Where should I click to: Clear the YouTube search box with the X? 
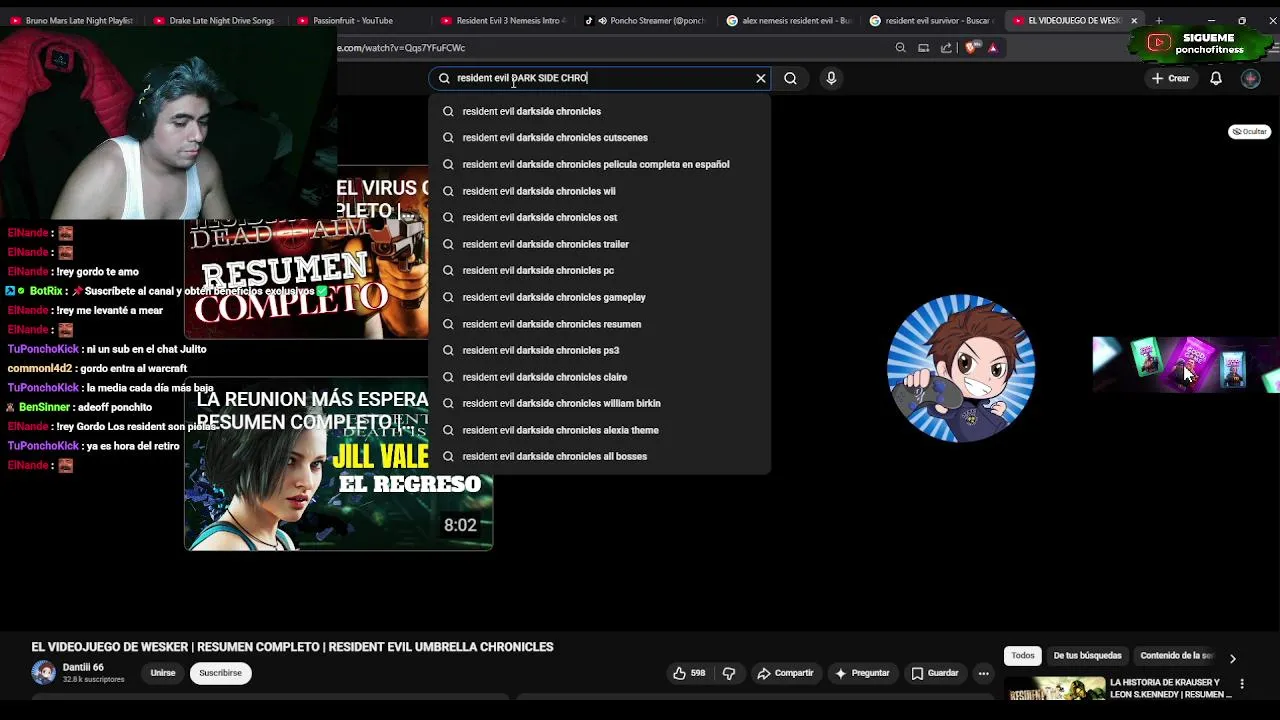pos(761,78)
